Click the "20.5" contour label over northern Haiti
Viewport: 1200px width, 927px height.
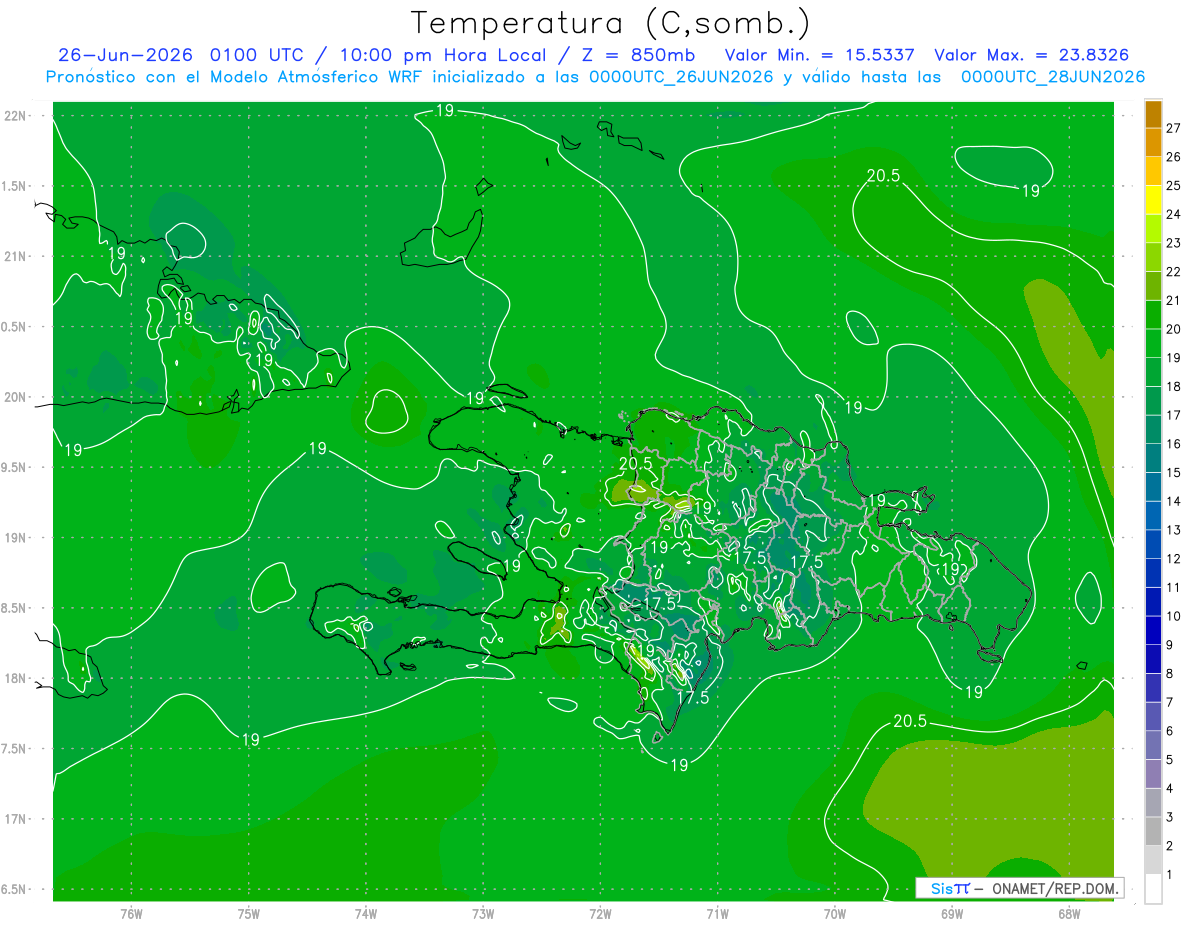tap(636, 464)
